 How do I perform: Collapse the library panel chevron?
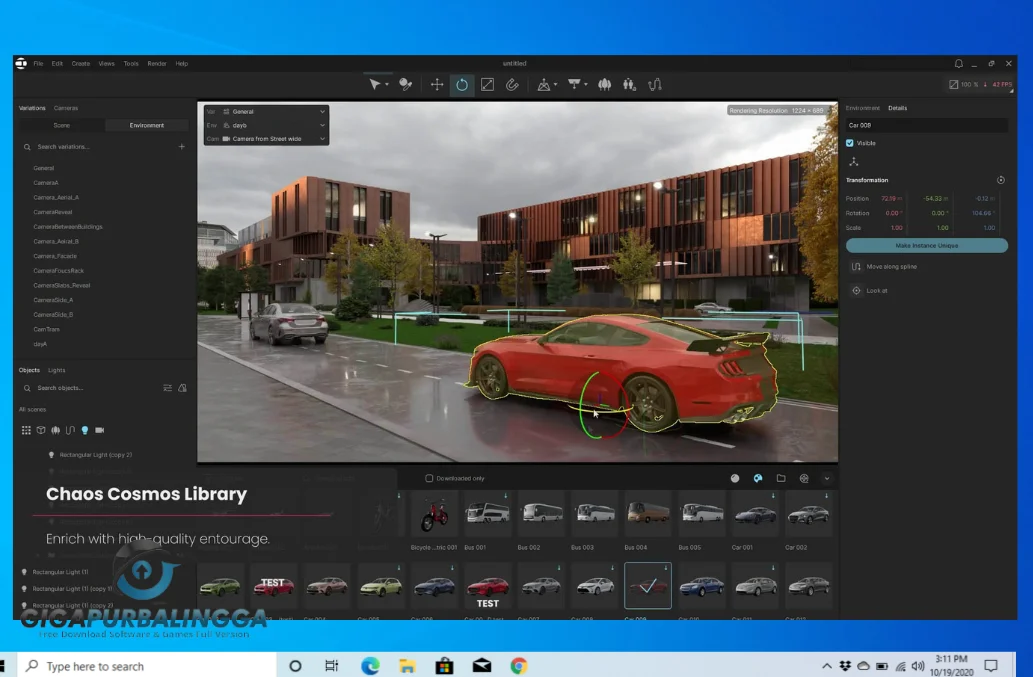827,478
